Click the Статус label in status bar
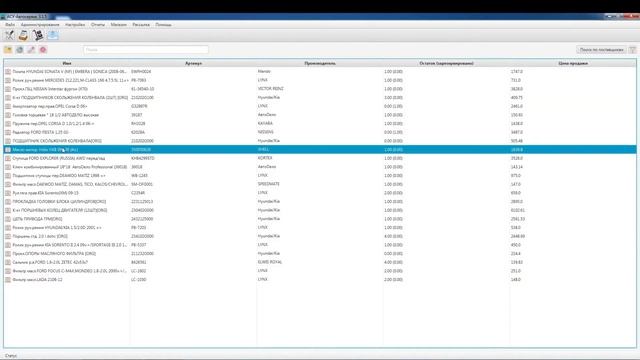 point(11,356)
